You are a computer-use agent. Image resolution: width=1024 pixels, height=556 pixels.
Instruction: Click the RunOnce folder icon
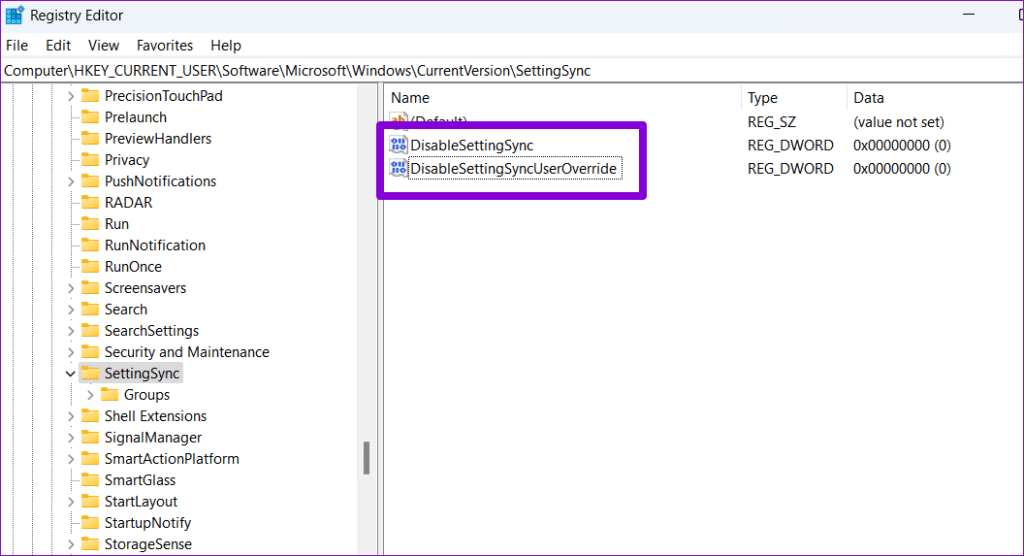pos(90,267)
